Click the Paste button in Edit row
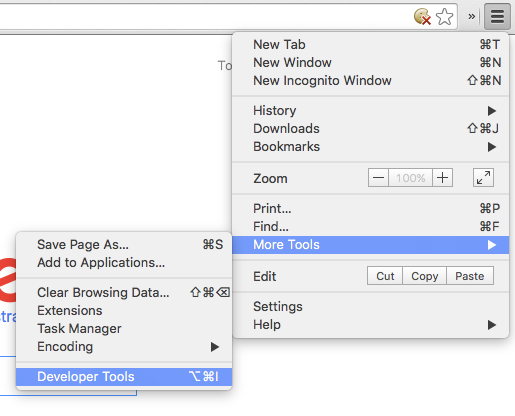Viewport: 515px width, 416px height. [x=470, y=276]
